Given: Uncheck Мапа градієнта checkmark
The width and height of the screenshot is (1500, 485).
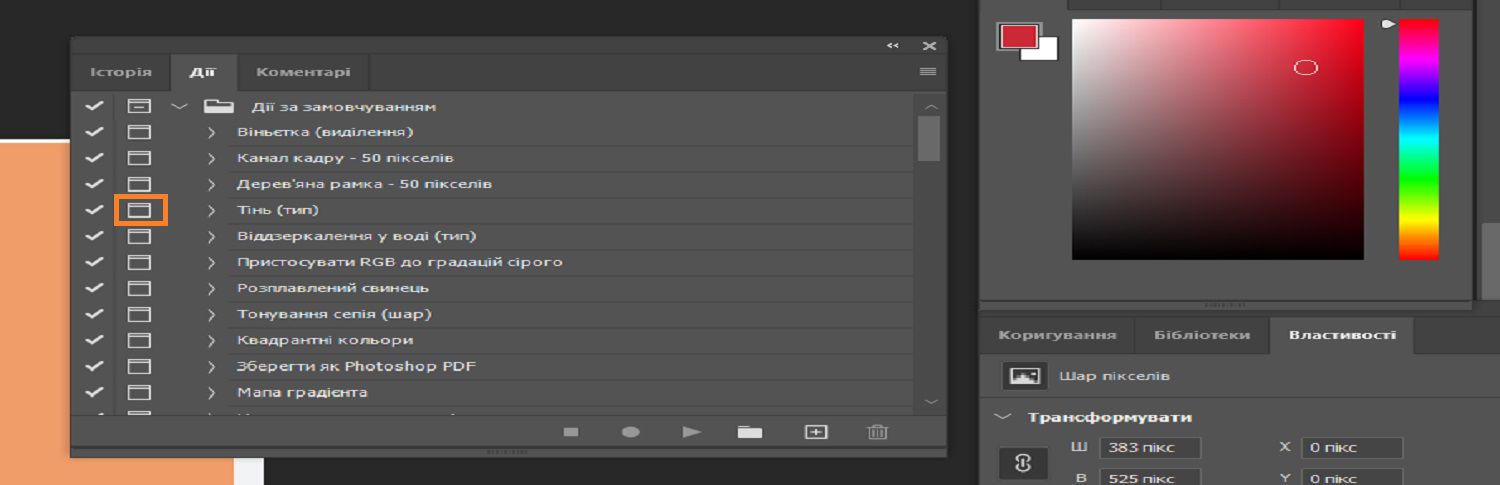Looking at the screenshot, I should tap(95, 392).
